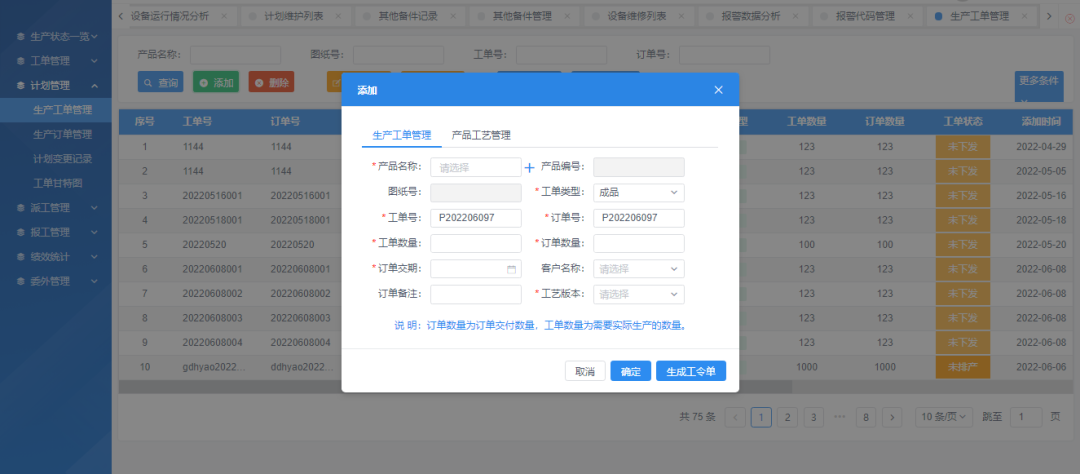Click the 确定 button in the dialog

click(x=630, y=371)
